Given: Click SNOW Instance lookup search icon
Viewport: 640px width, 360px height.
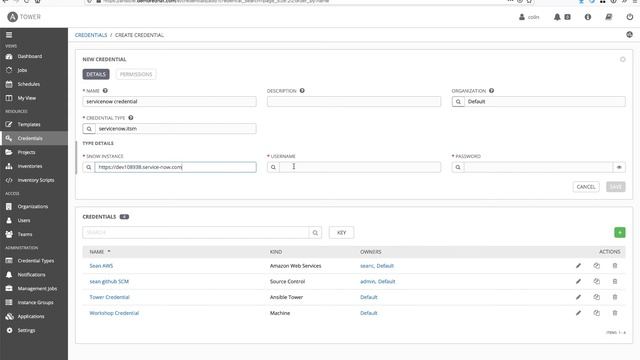Looking at the screenshot, I should pos(89,167).
